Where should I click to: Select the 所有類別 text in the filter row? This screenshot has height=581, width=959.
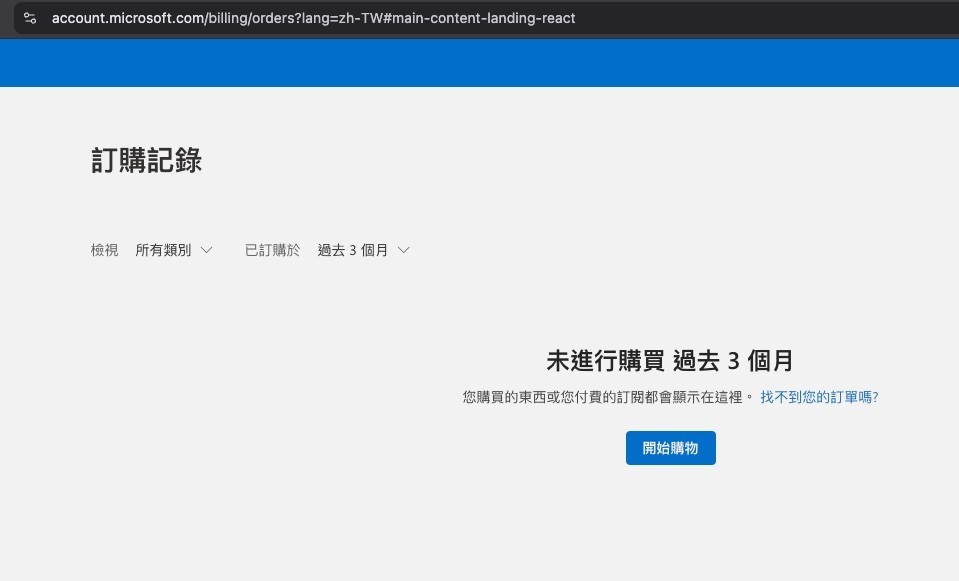163,250
